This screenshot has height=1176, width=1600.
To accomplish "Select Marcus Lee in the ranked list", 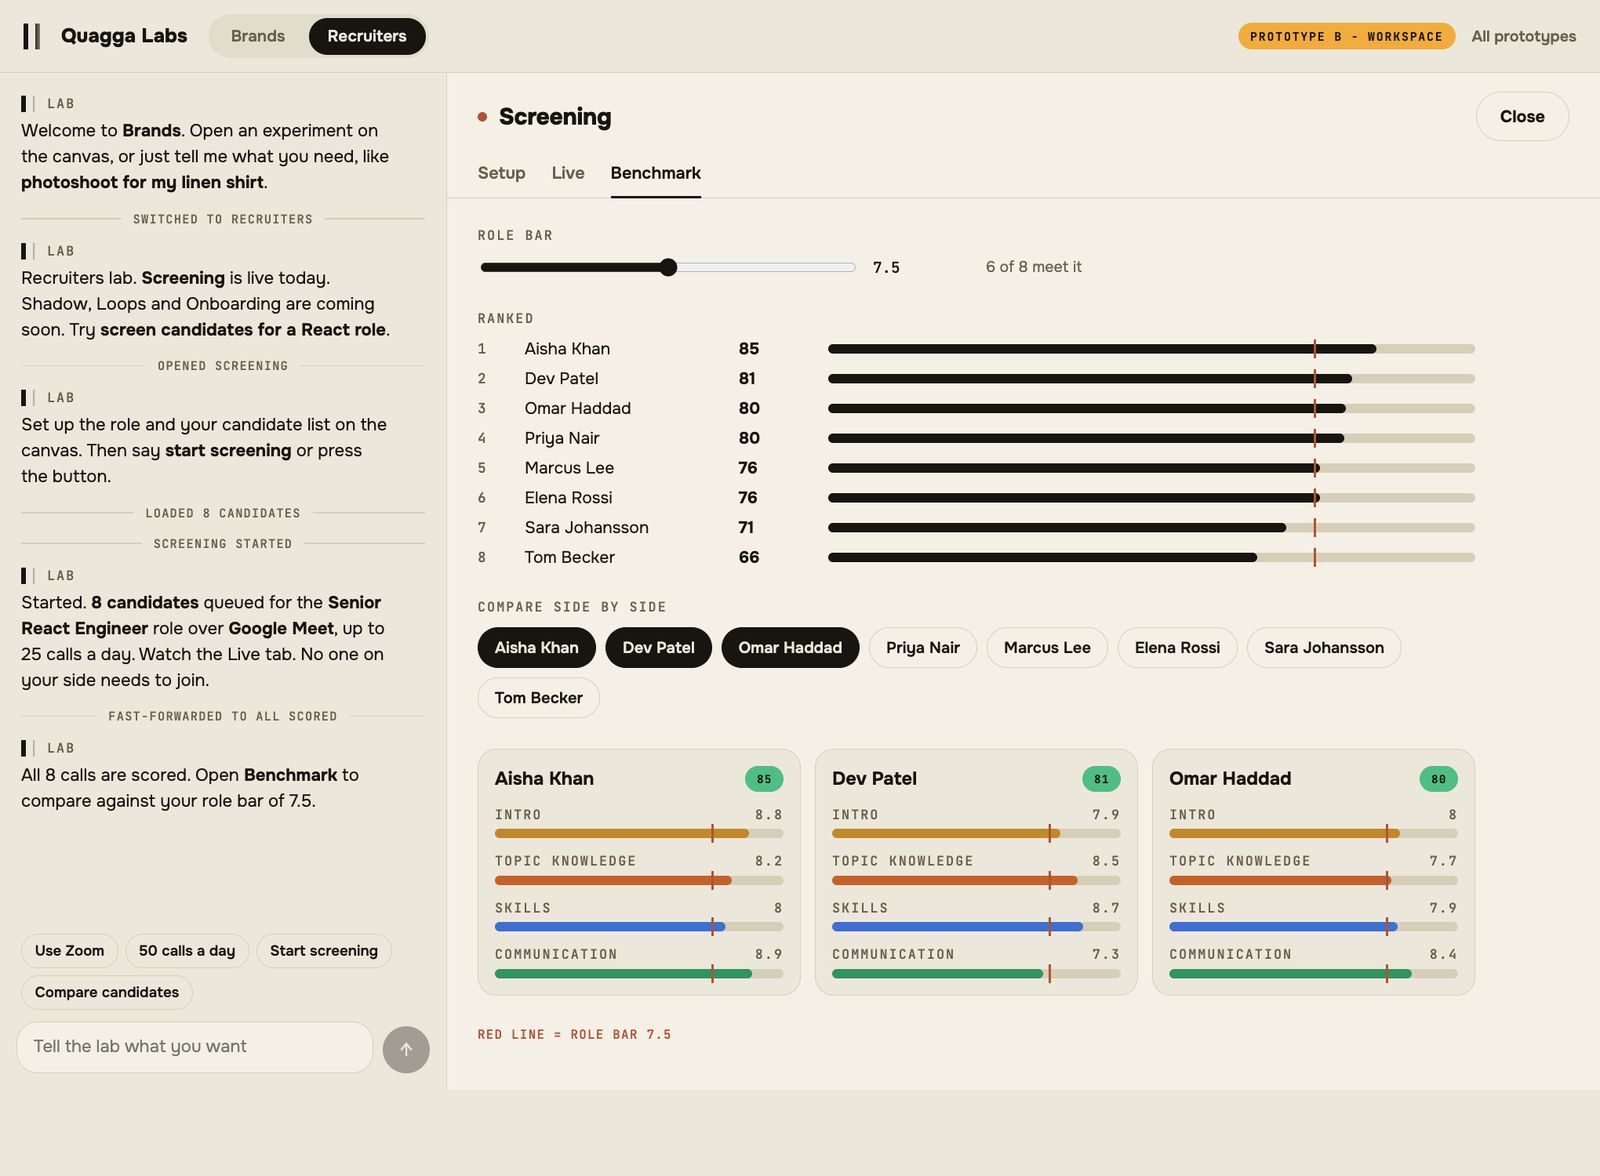I will pos(569,468).
